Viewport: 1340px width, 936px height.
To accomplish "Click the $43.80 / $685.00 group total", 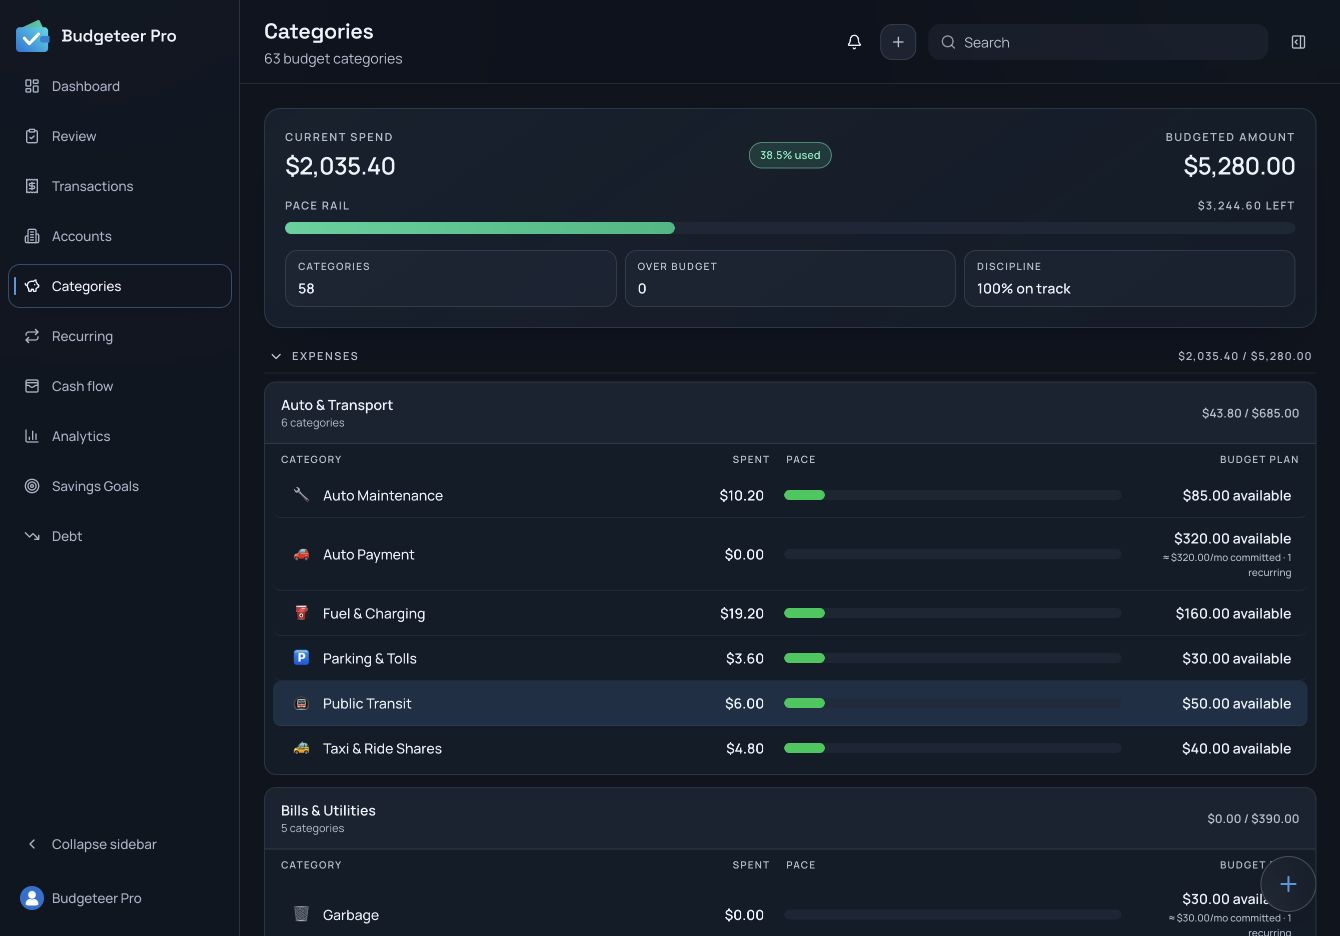I will coord(1250,413).
